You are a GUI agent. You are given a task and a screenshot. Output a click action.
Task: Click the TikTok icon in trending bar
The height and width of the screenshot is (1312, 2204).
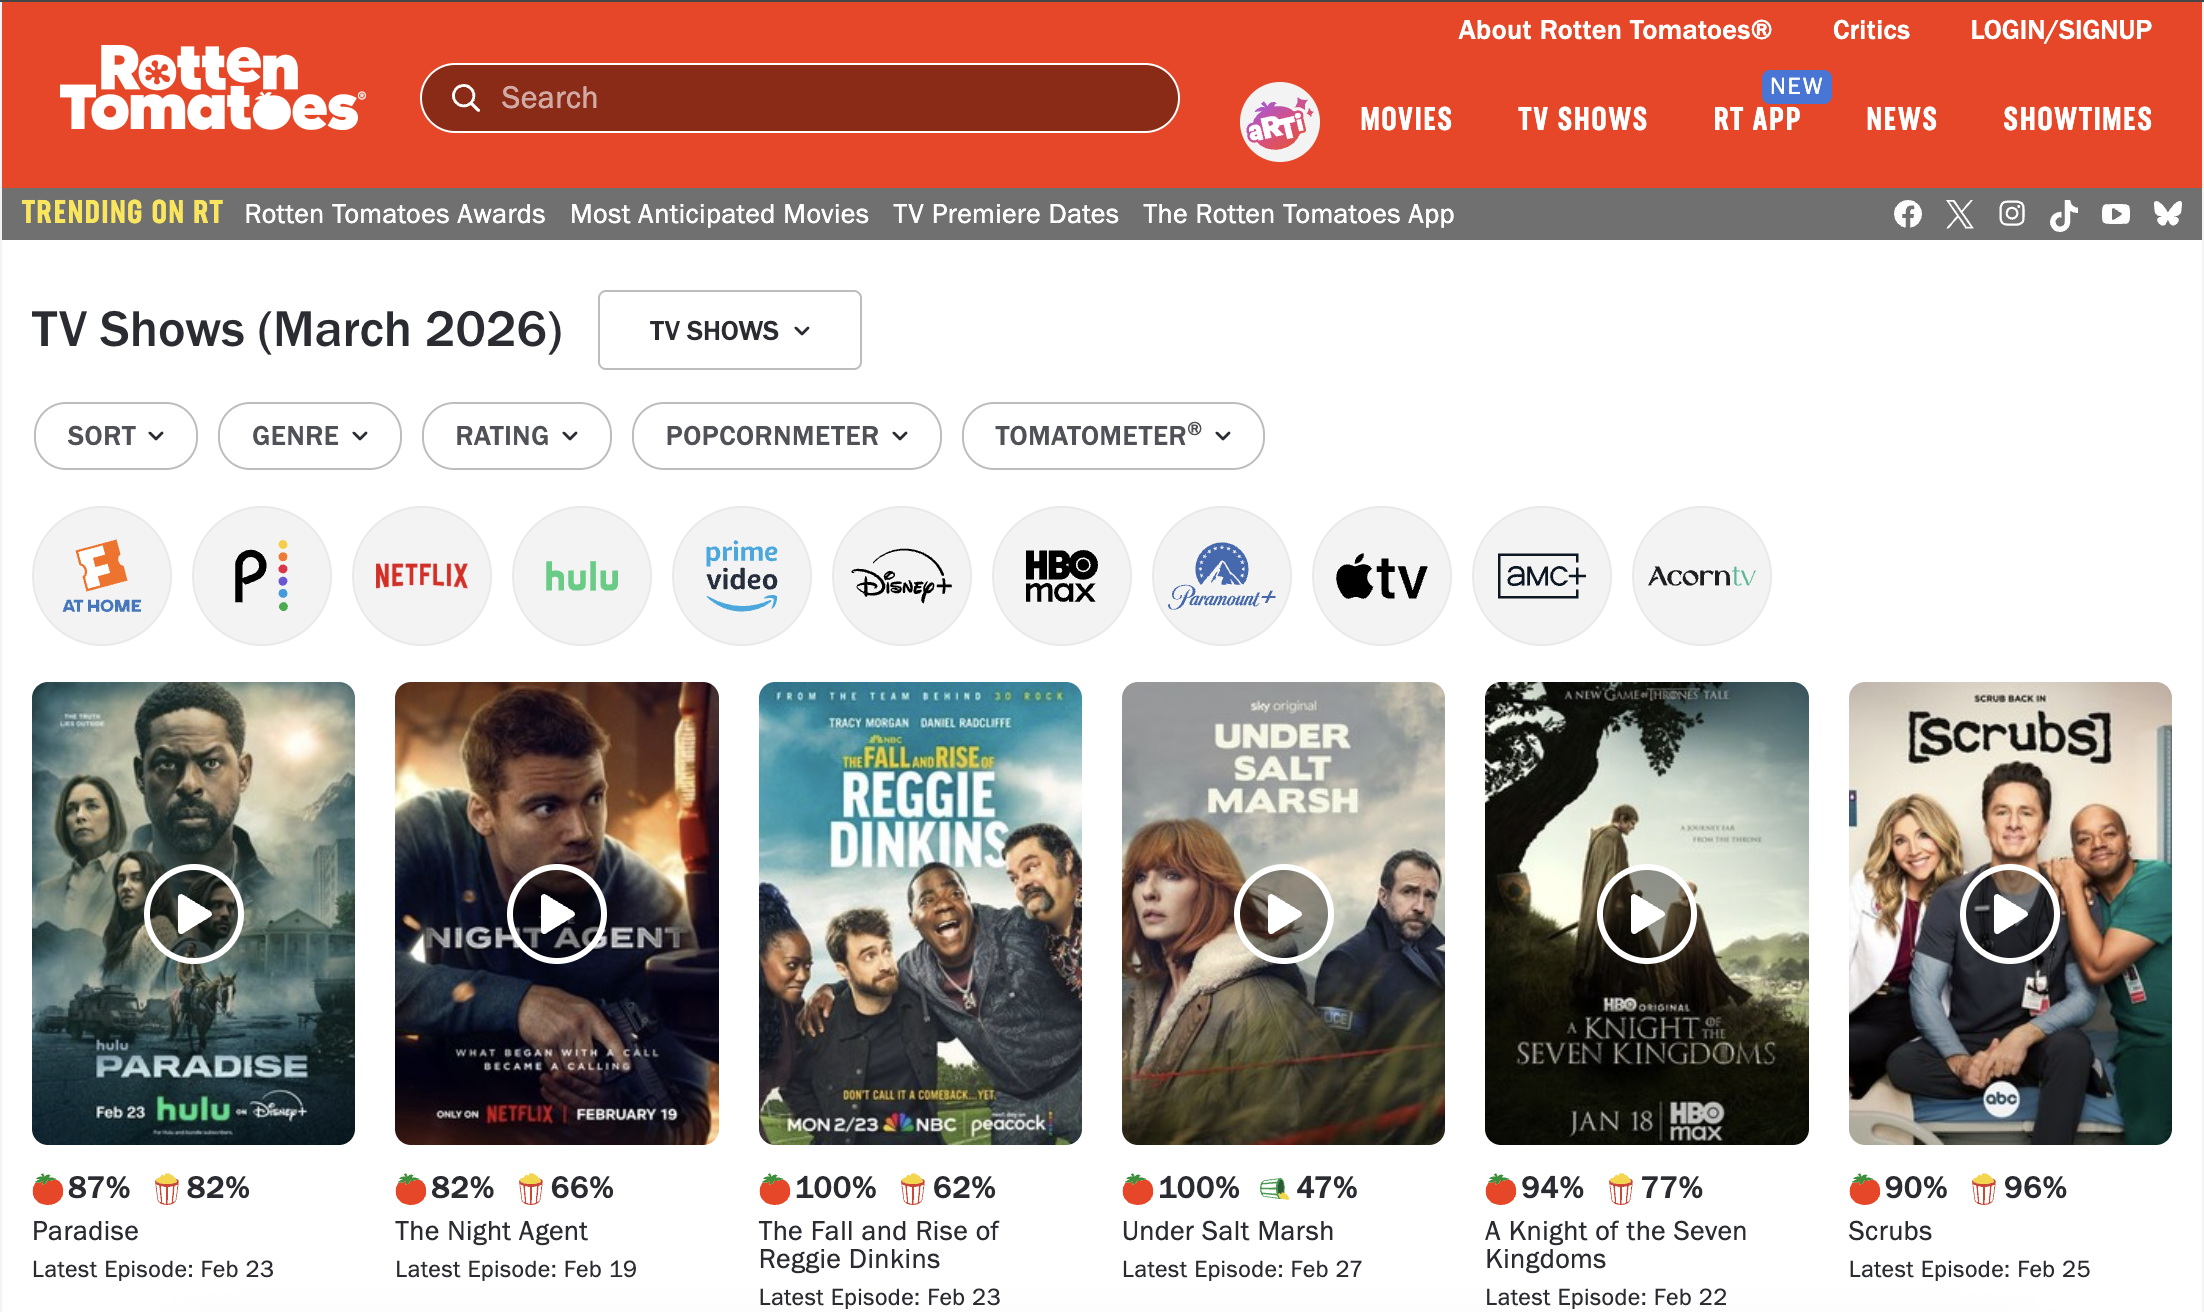click(2063, 214)
